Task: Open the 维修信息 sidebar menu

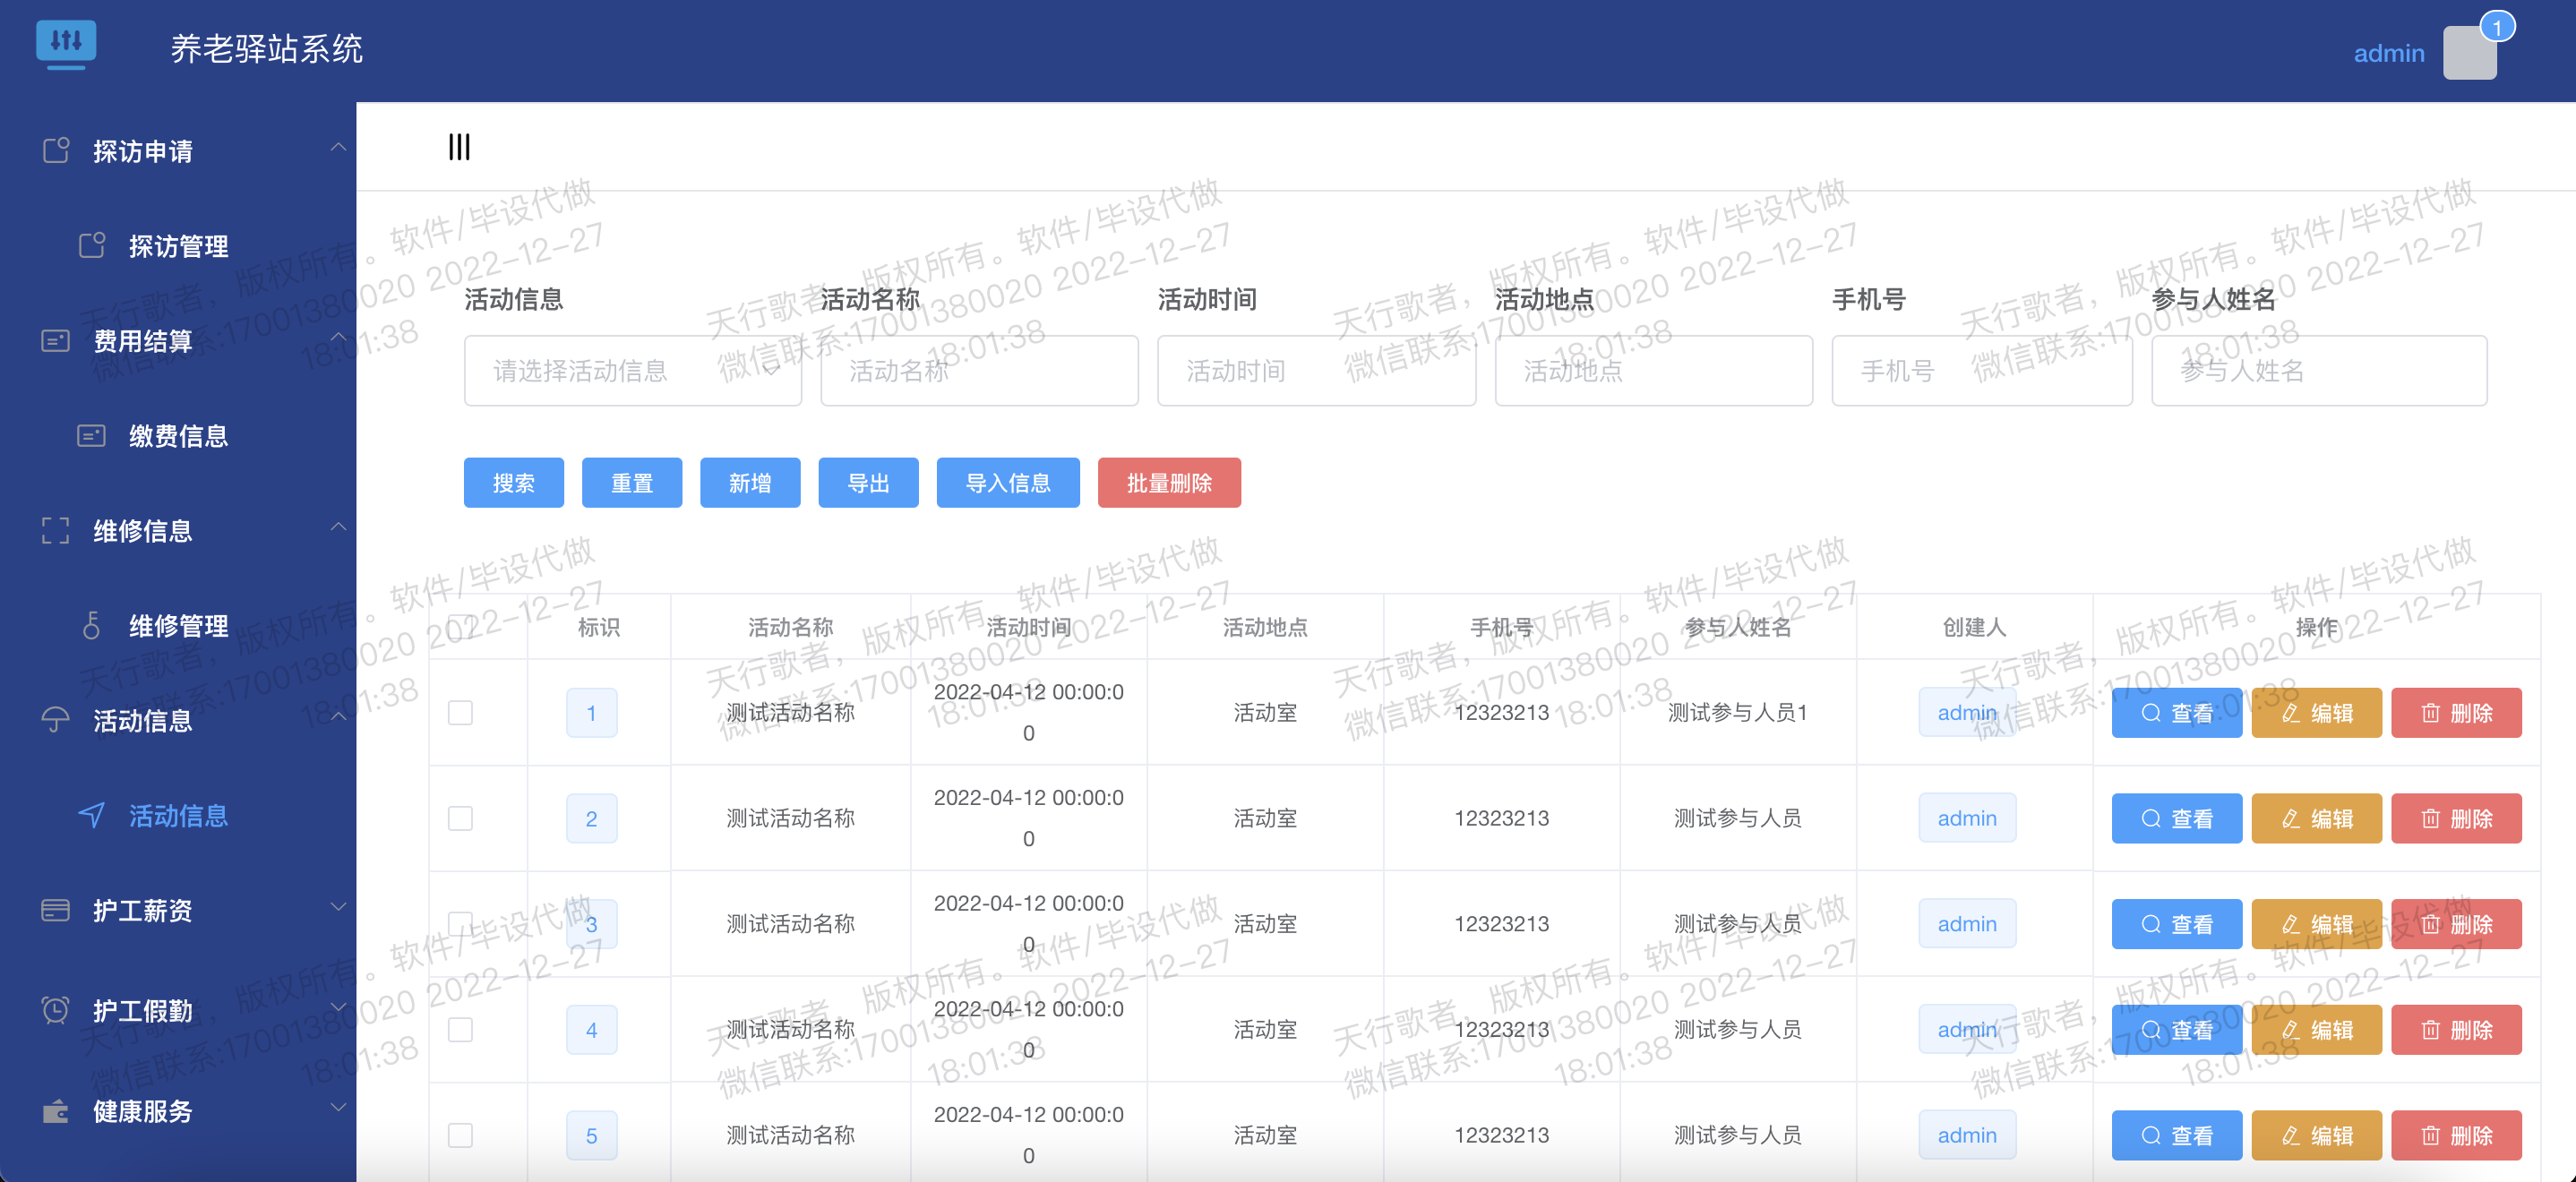Action: point(140,531)
